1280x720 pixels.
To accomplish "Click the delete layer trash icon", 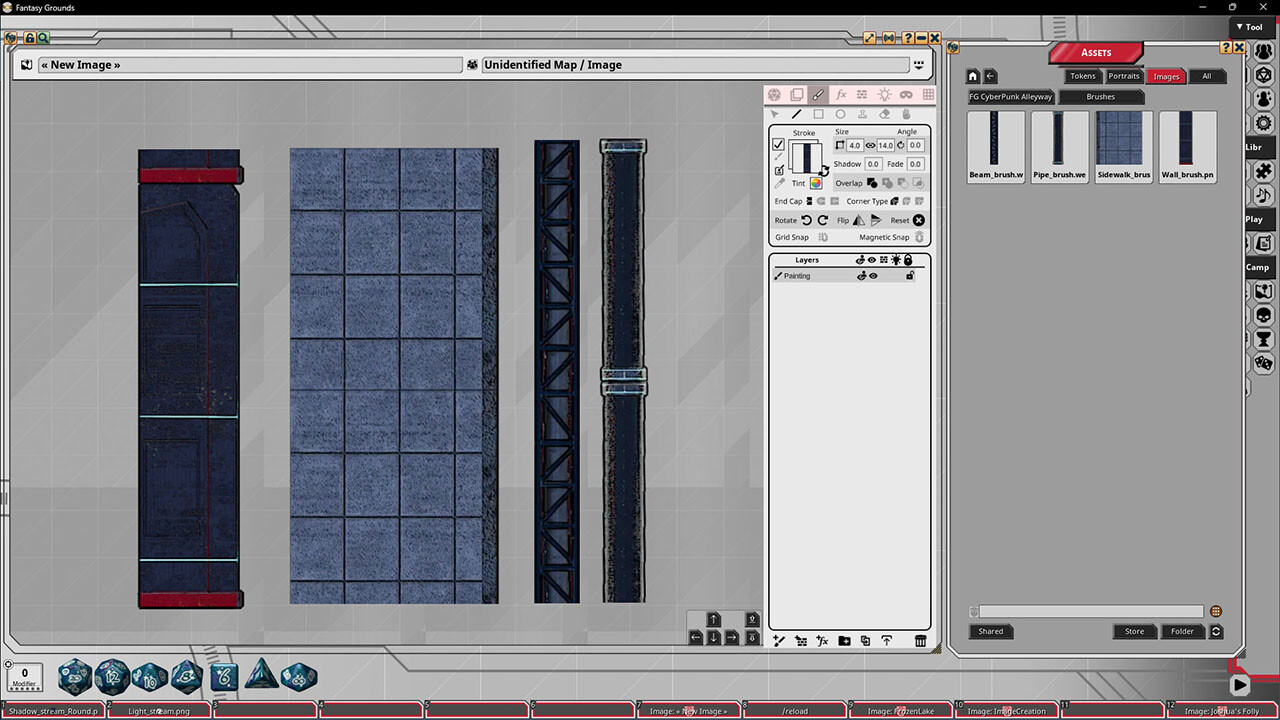I will pyautogui.click(x=920, y=641).
